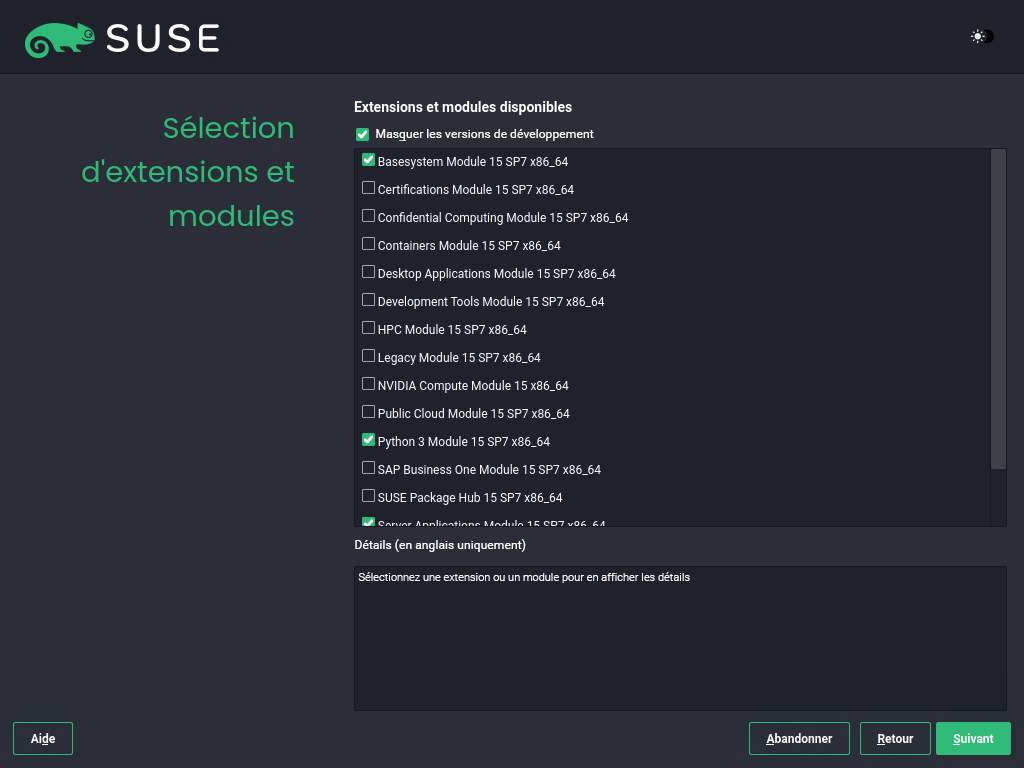The image size is (1024, 768).
Task: Uncheck the Basesystem Module checkbox
Action: pyautogui.click(x=368, y=160)
